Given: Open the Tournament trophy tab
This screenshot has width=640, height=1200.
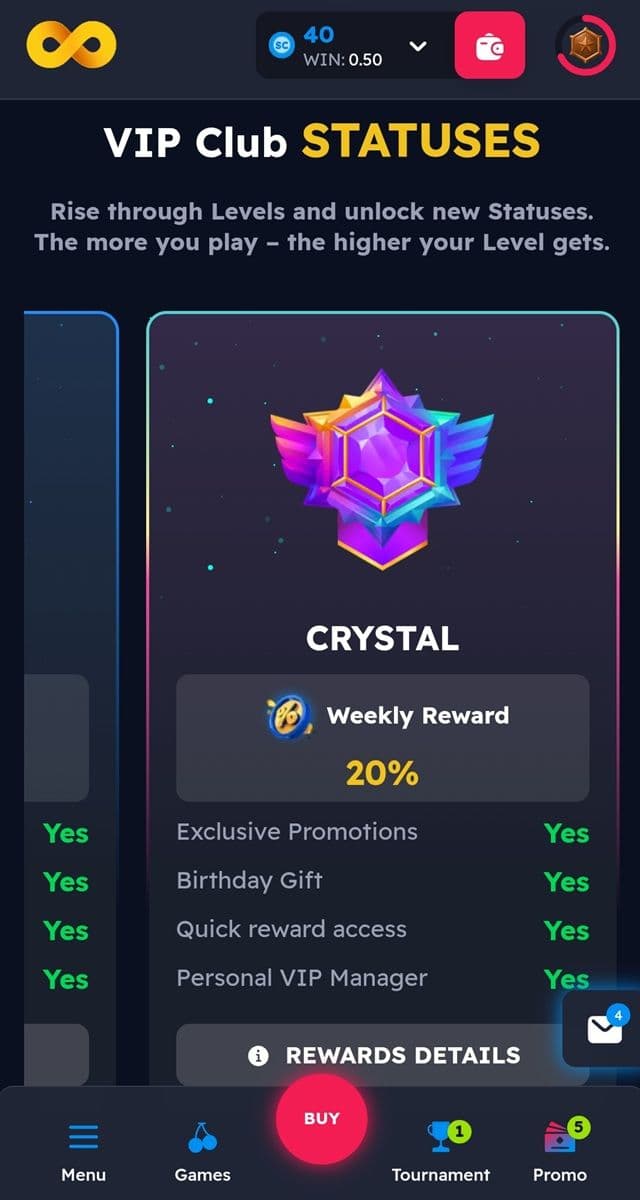Looking at the screenshot, I should (441, 1151).
